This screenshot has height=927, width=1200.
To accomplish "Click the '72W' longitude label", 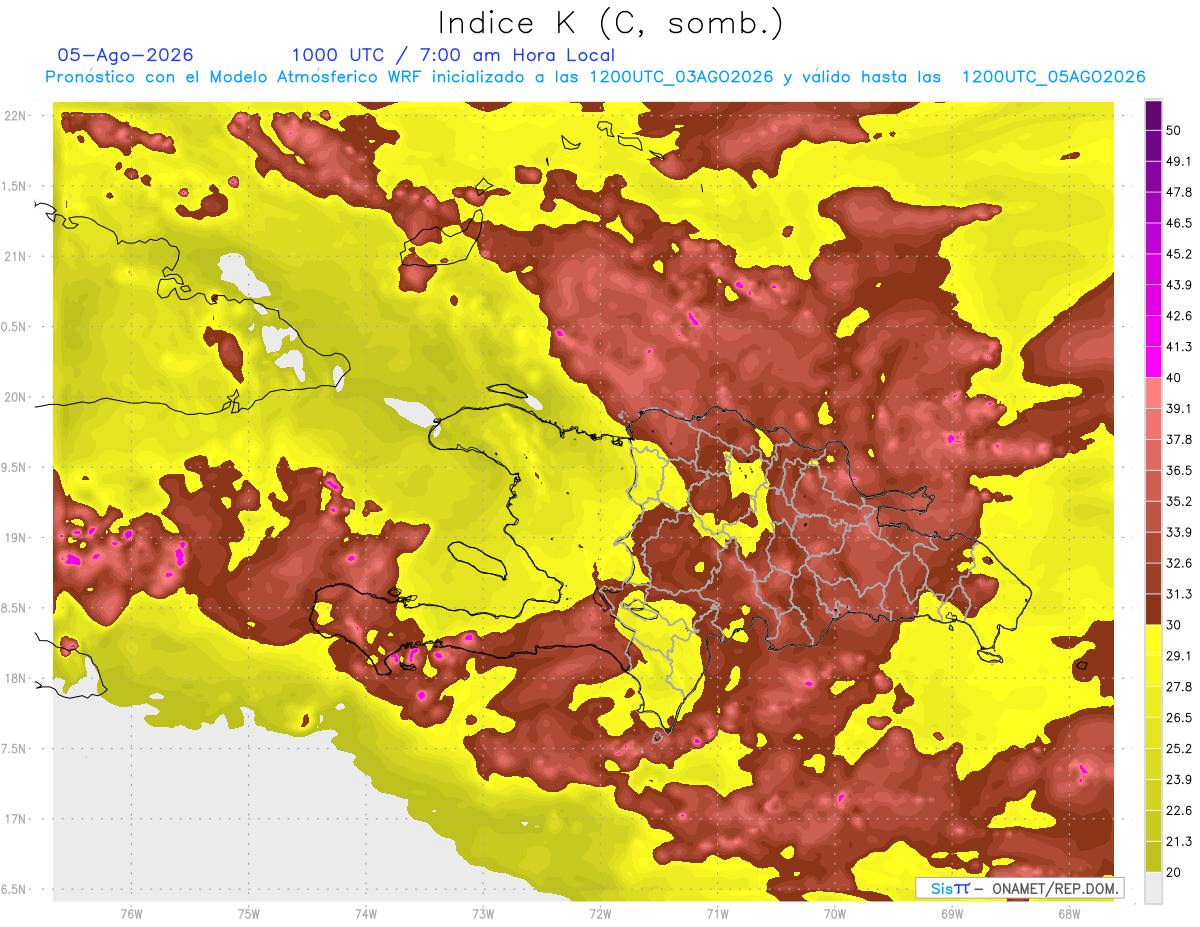I will (600, 914).
